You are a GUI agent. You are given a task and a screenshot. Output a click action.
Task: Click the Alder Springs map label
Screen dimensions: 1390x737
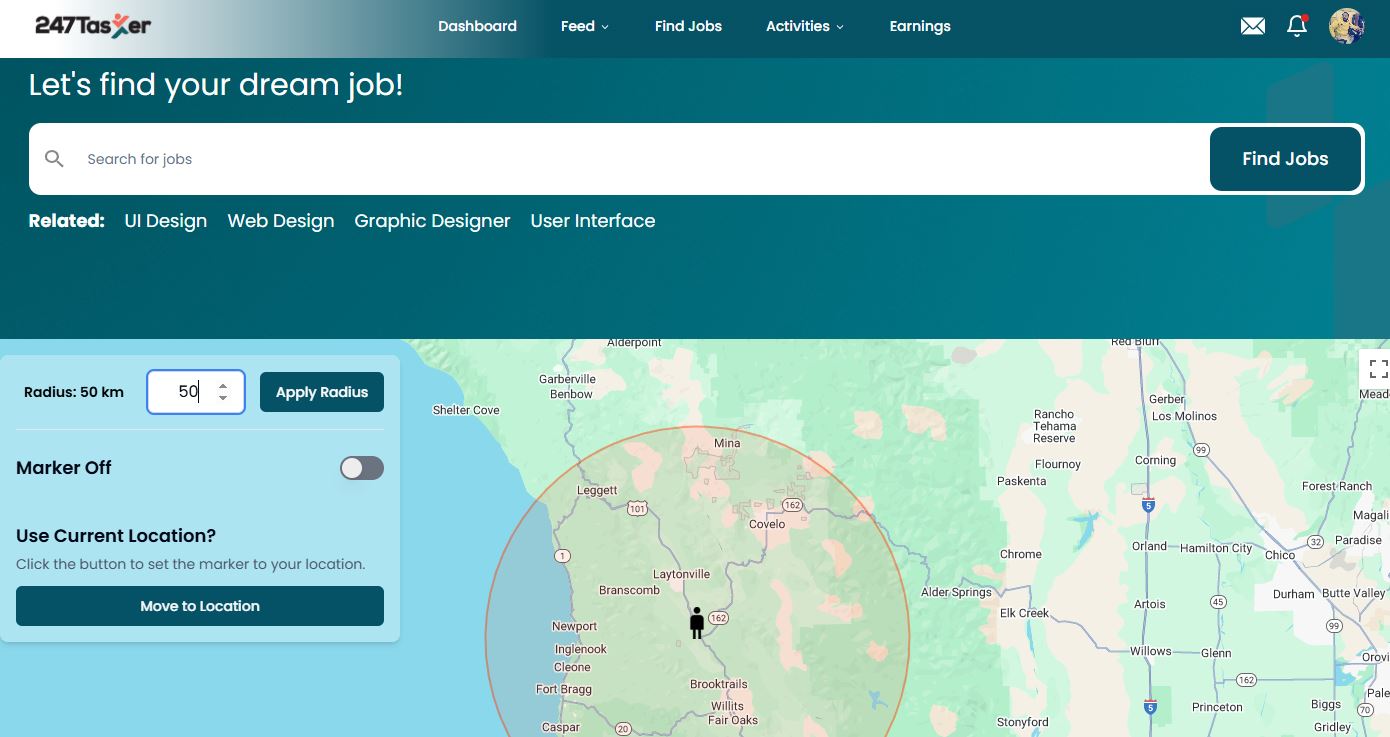pyautogui.click(x=956, y=592)
